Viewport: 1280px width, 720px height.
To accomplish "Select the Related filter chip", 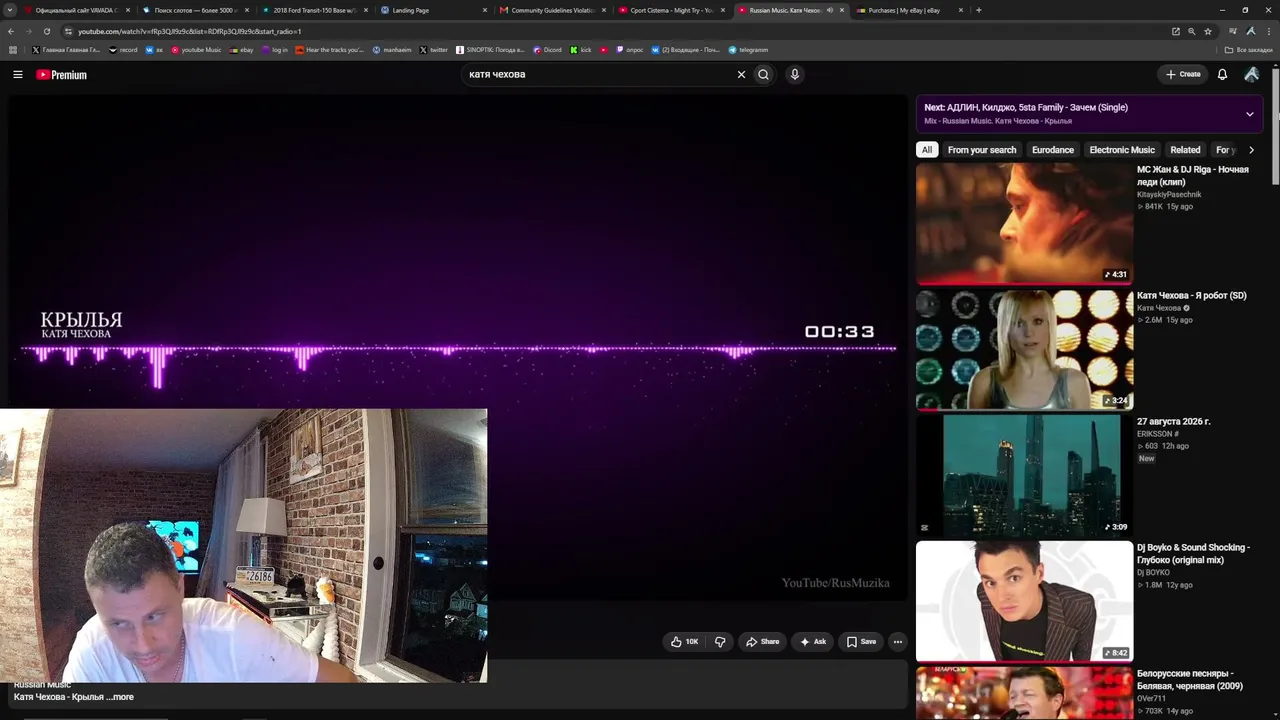I will tap(1185, 150).
